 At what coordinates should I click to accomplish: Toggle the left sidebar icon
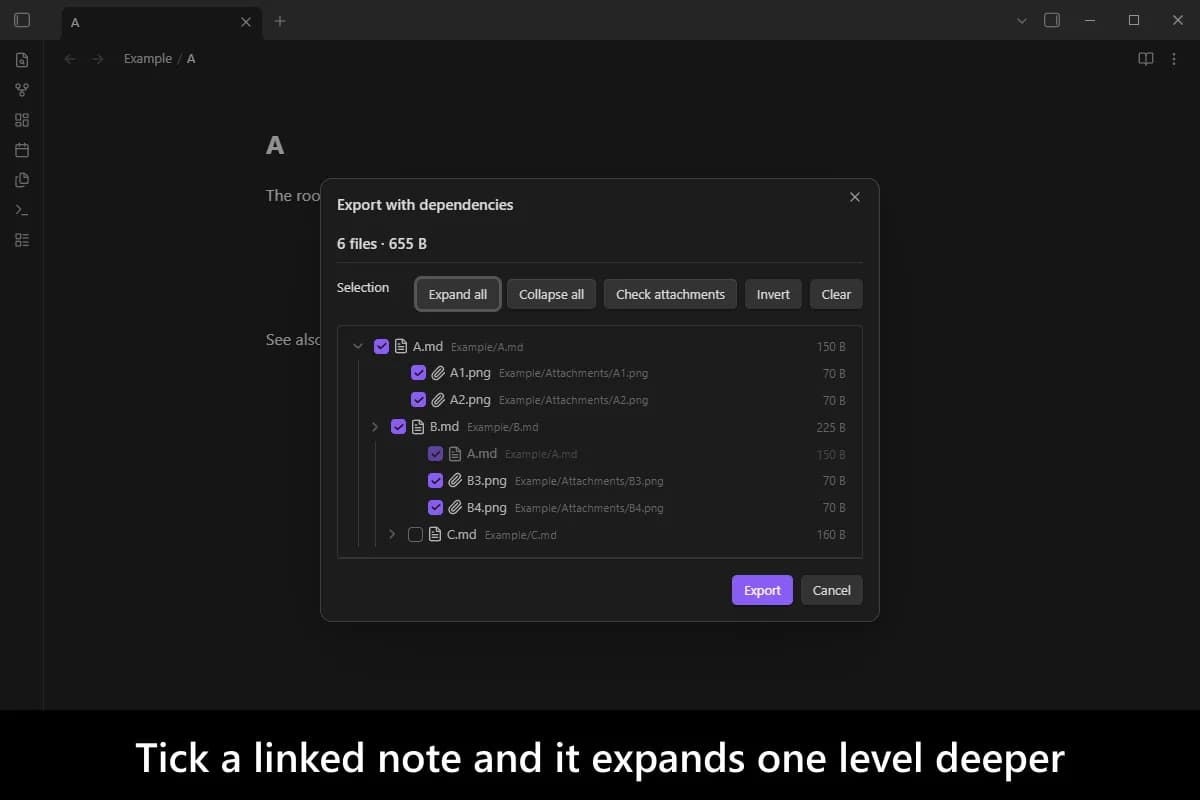[x=22, y=20]
